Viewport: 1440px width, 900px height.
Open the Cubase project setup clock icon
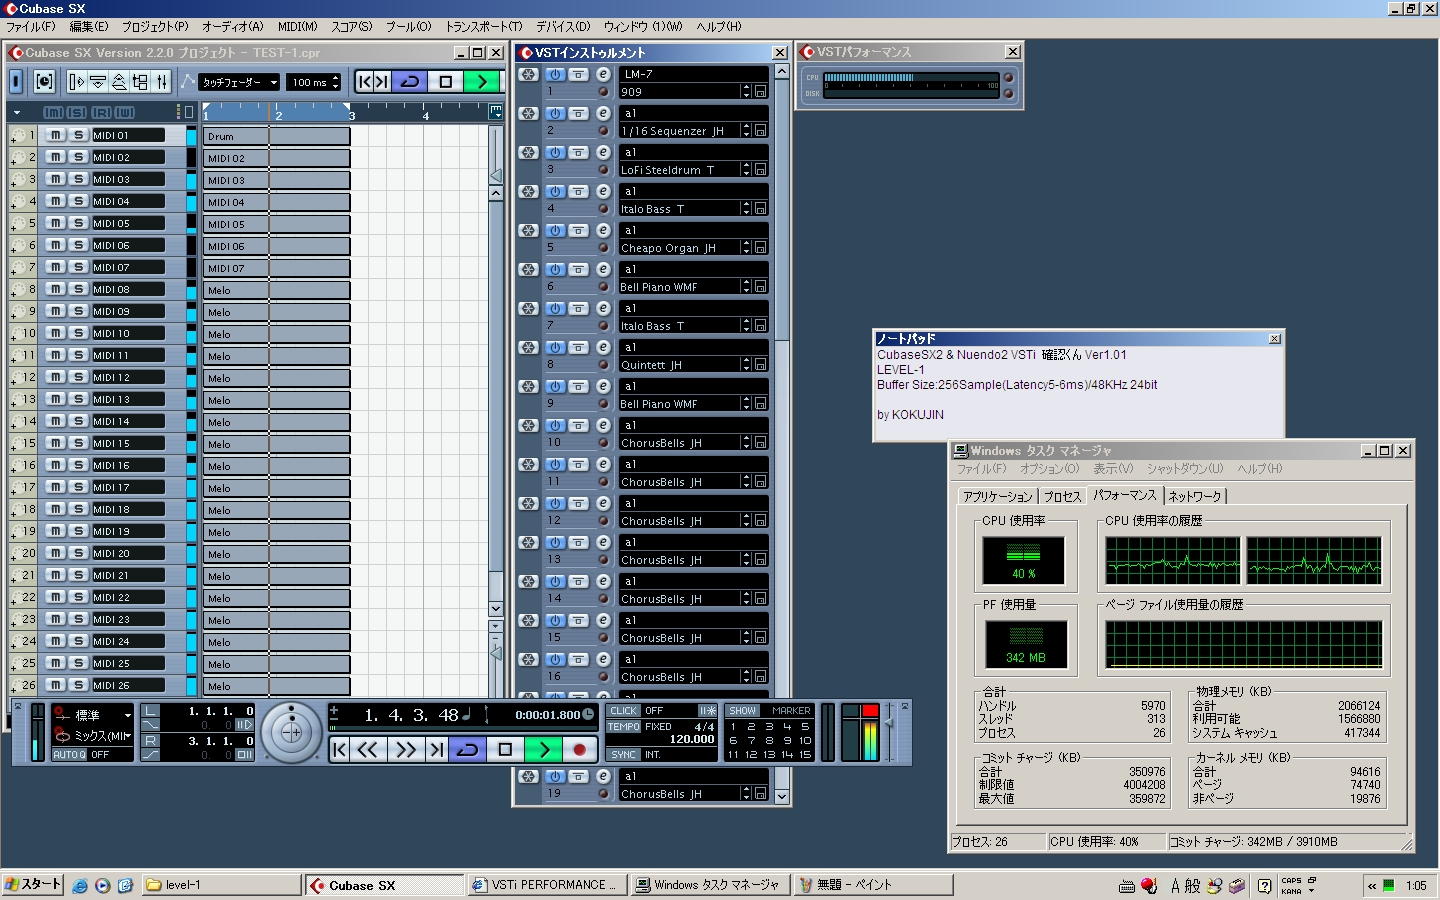pyautogui.click(x=44, y=81)
